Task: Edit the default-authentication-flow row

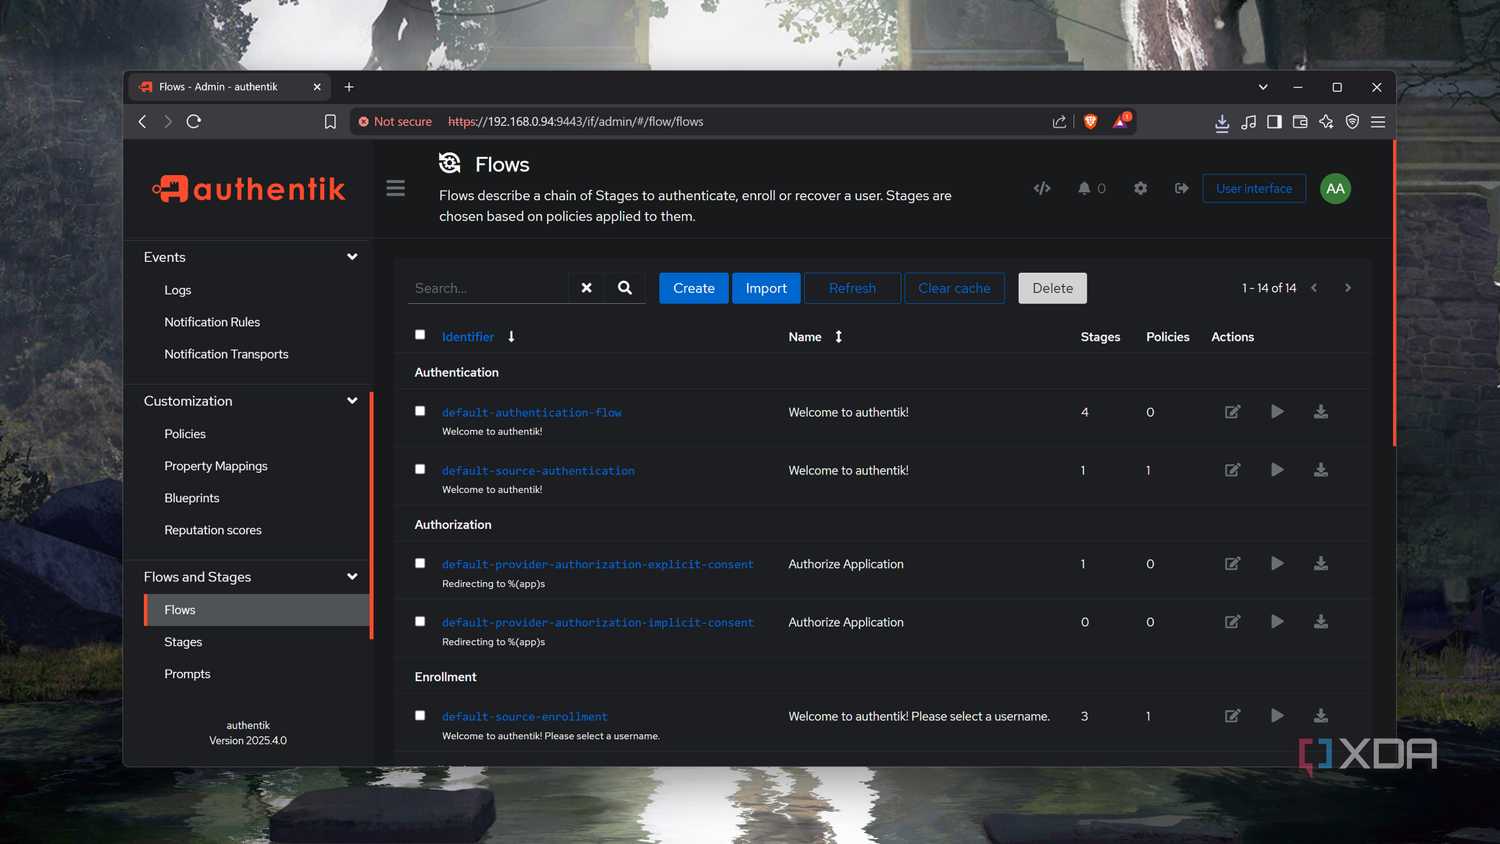Action: click(1232, 412)
